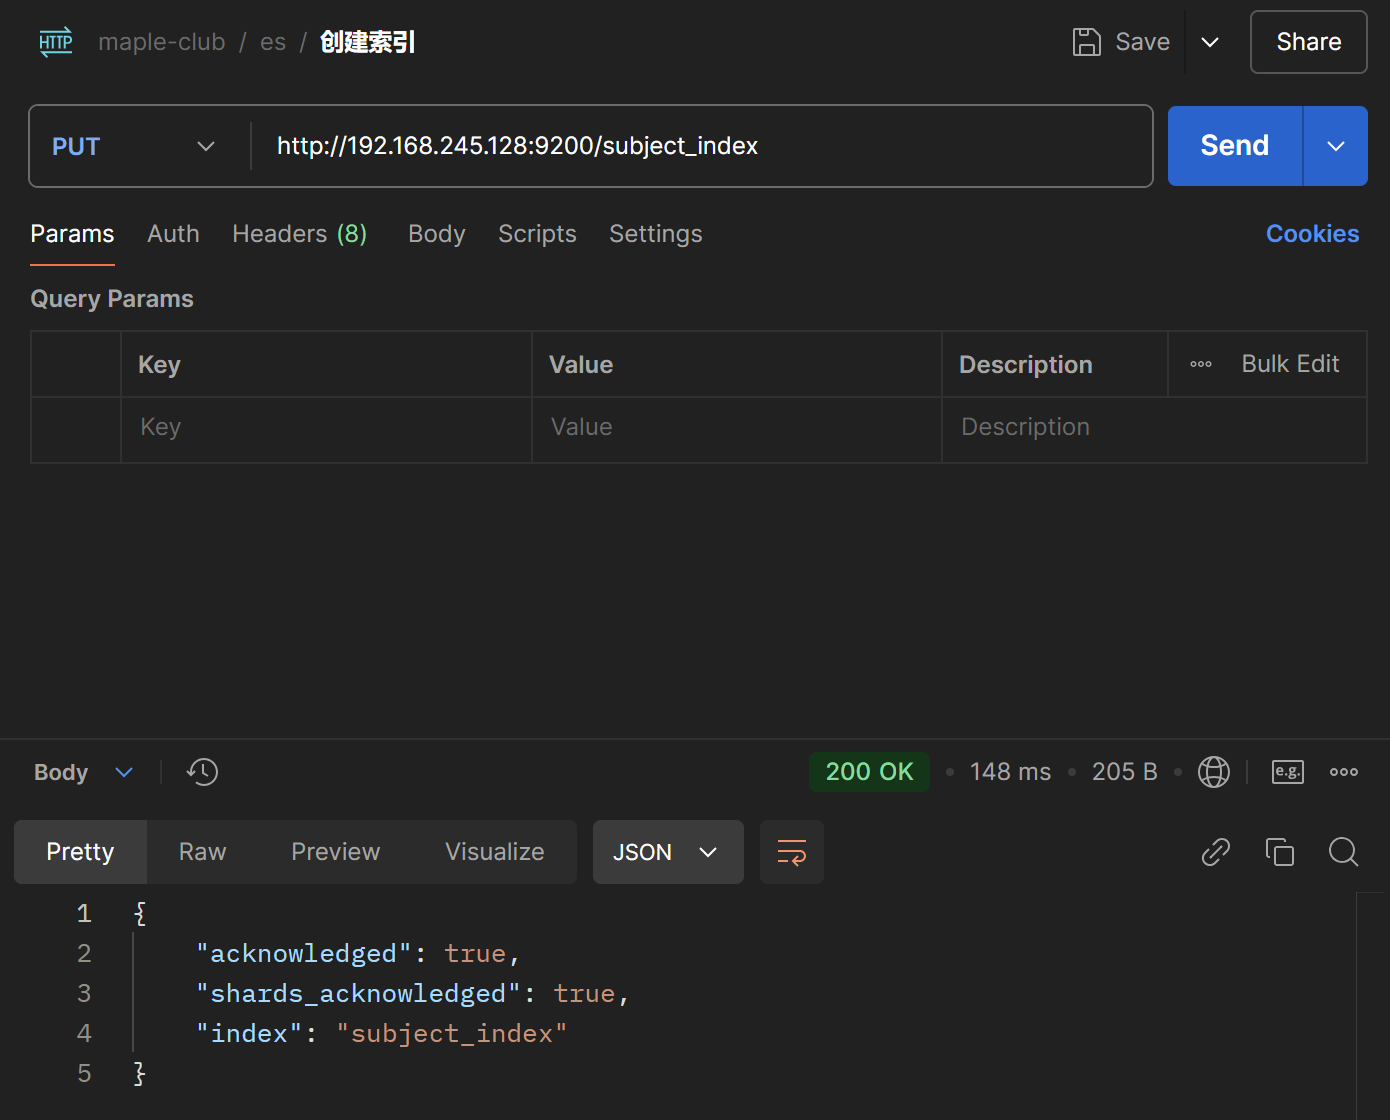Image resolution: width=1390 pixels, height=1120 pixels.
Task: Save response as example e.g. icon
Action: tap(1288, 772)
